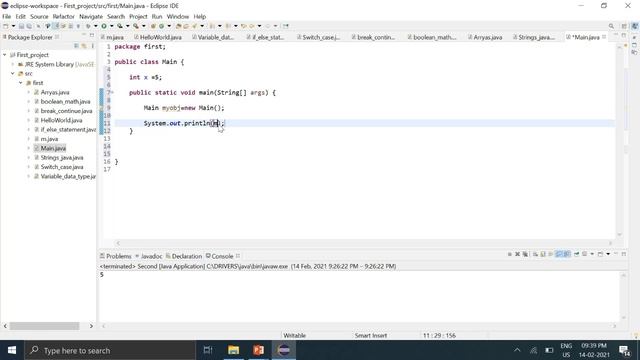The height and width of the screenshot is (360, 640).
Task: Toggle Word Wrap in Console toolbar
Action: pos(551,254)
